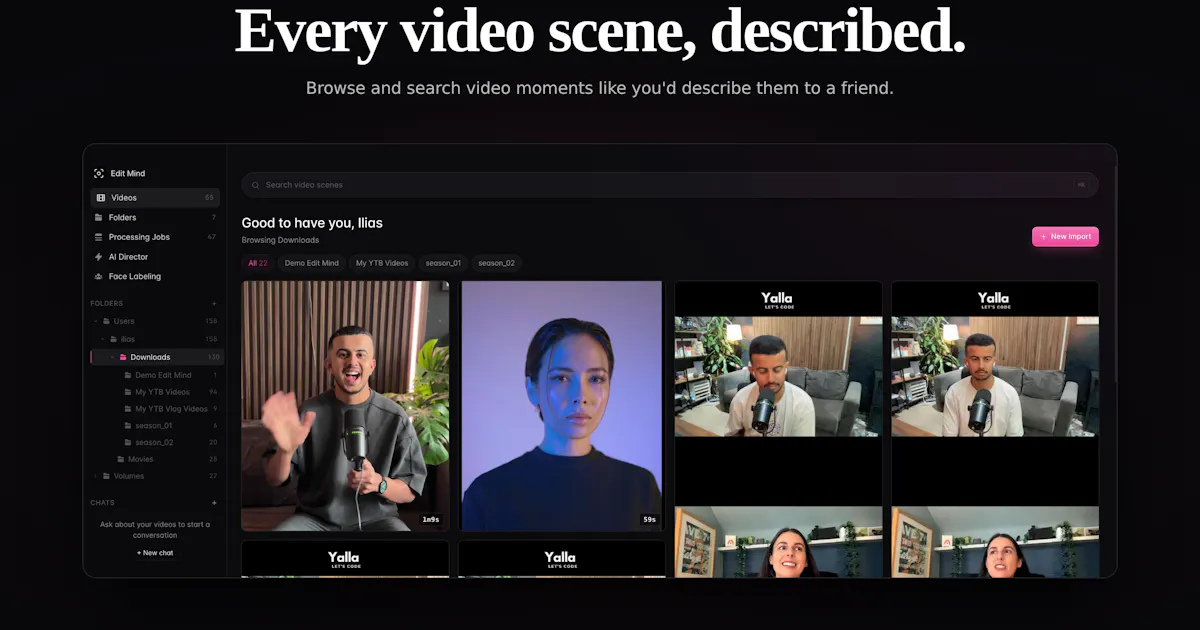The width and height of the screenshot is (1200, 630).
Task: Collapse the Ilias tree node
Action: (104, 339)
